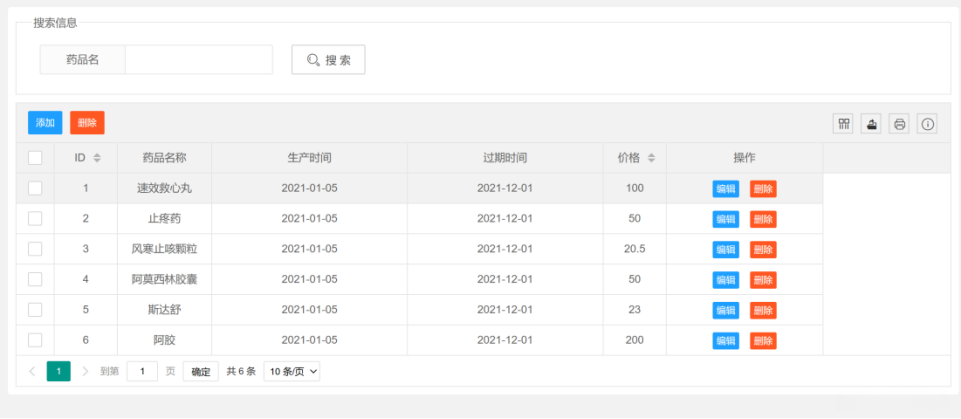Sort table by 价格 column arrows
Image resolution: width=961 pixels, height=419 pixels.
tap(651, 158)
